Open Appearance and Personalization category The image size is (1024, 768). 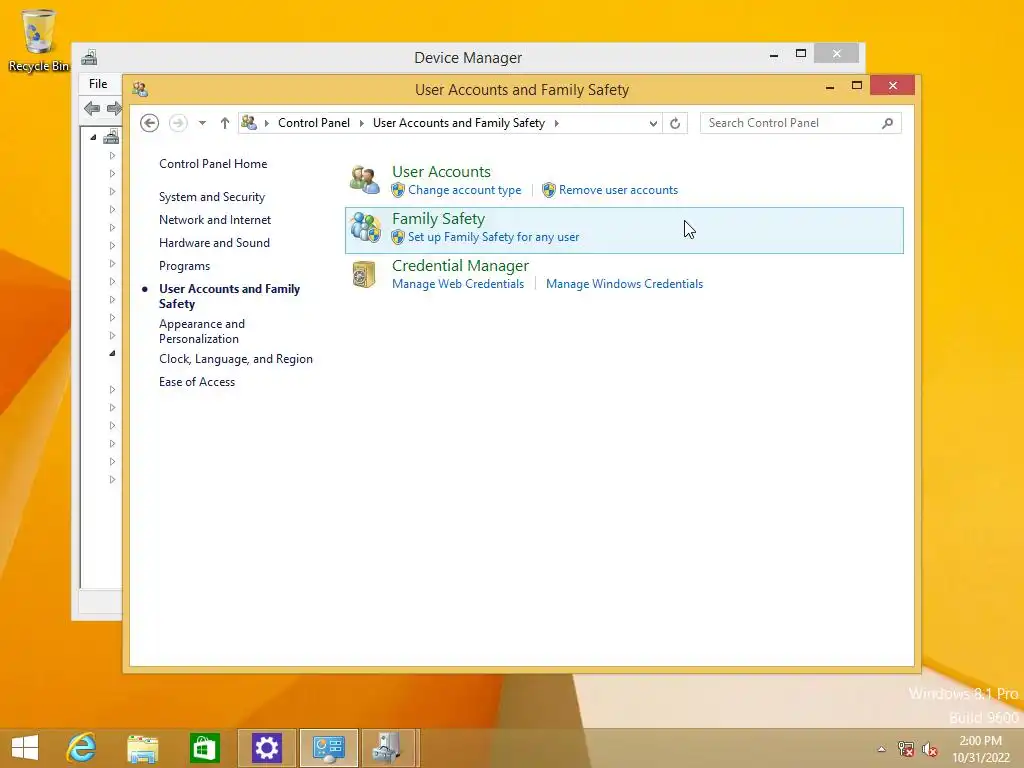pos(202,331)
